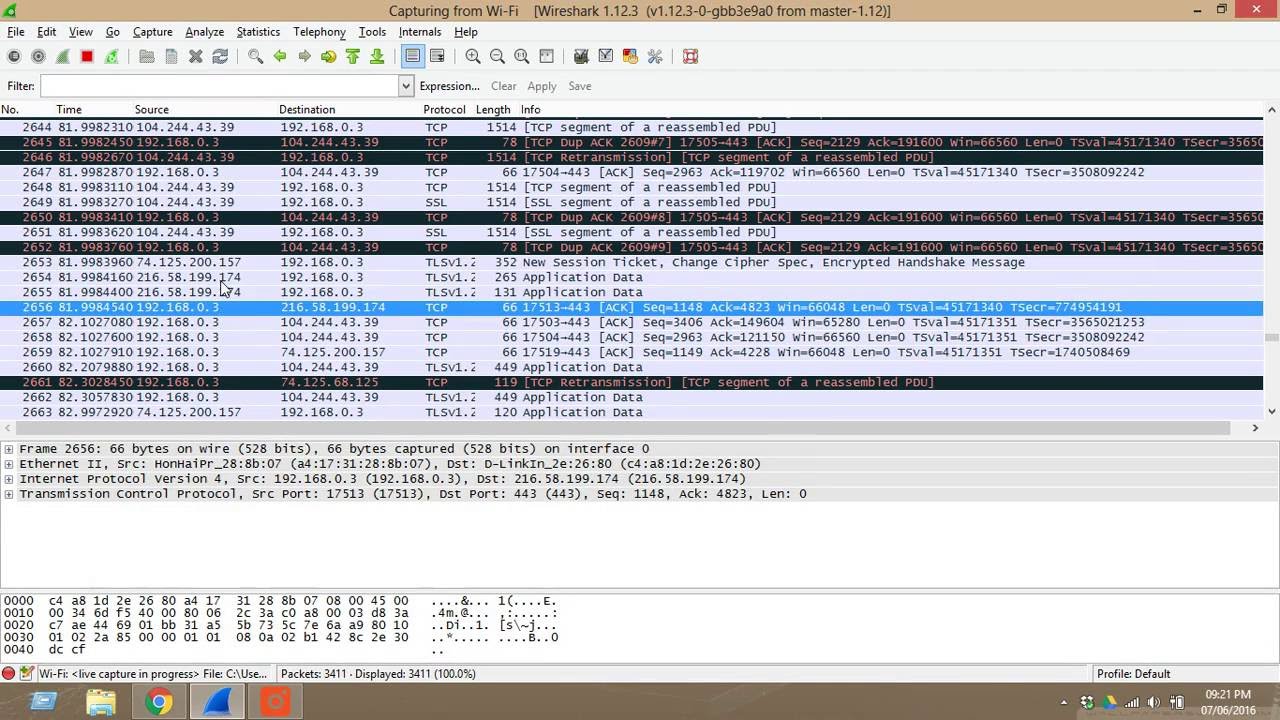1280x720 pixels.
Task: Open the capture interfaces list icon
Action: [x=14, y=57]
